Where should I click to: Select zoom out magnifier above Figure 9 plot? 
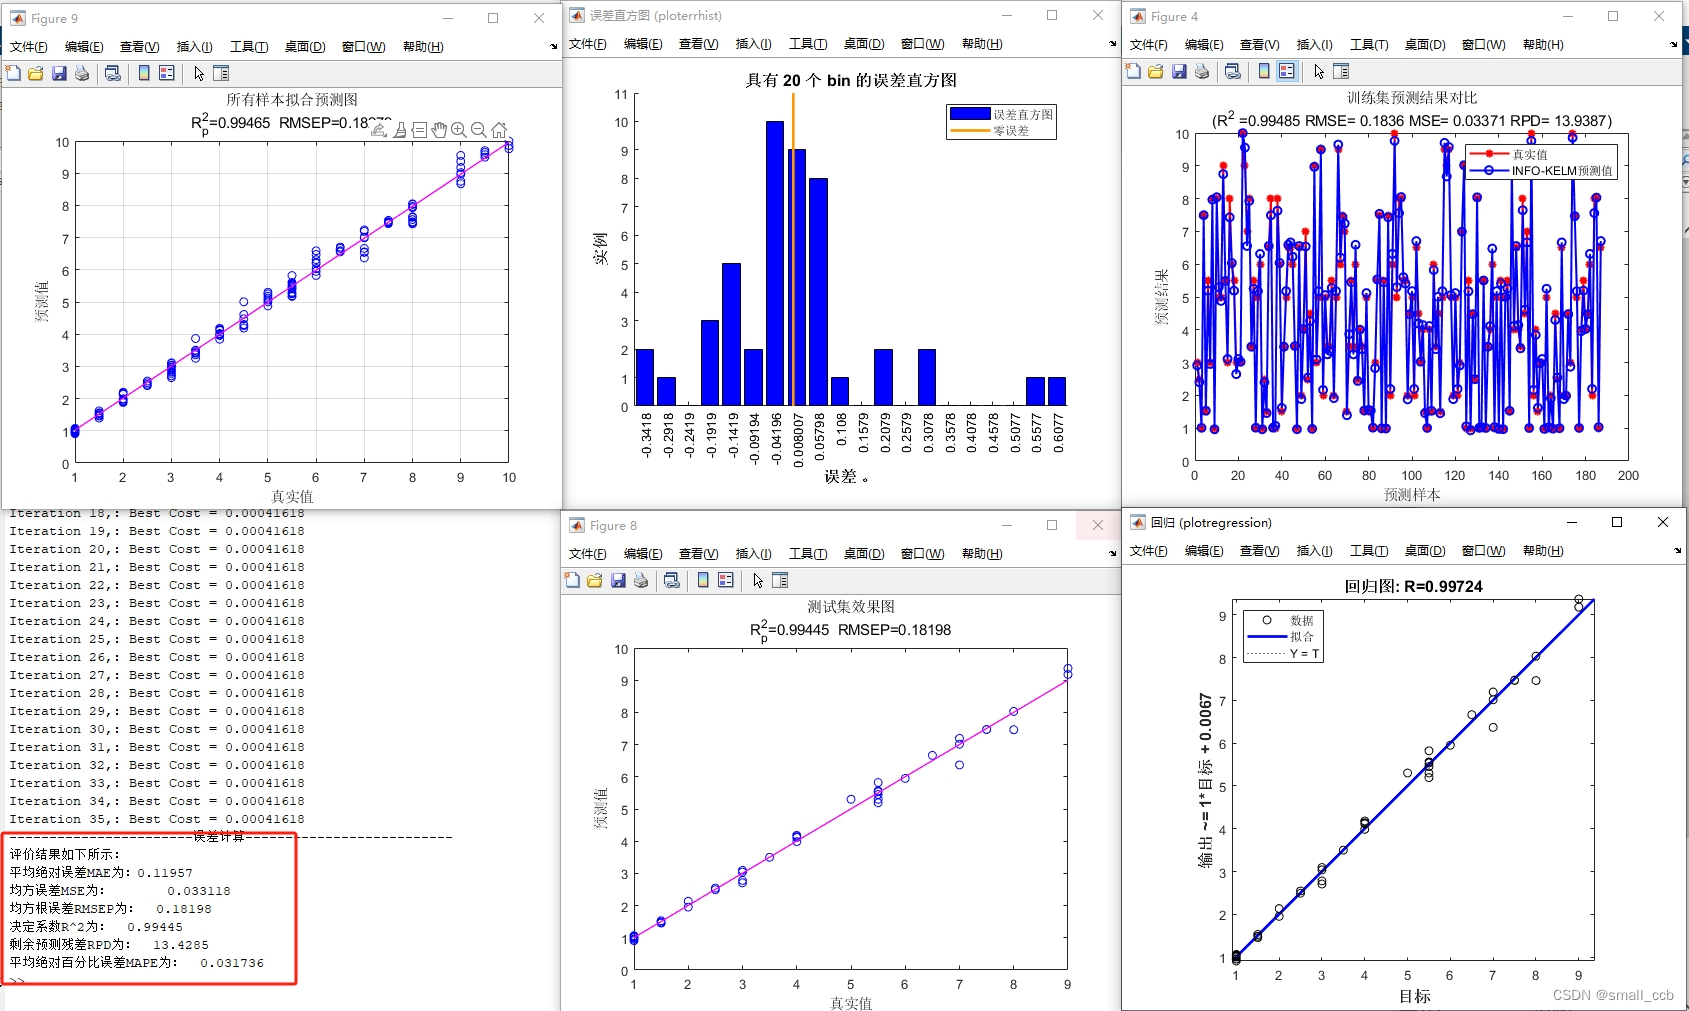click(479, 130)
